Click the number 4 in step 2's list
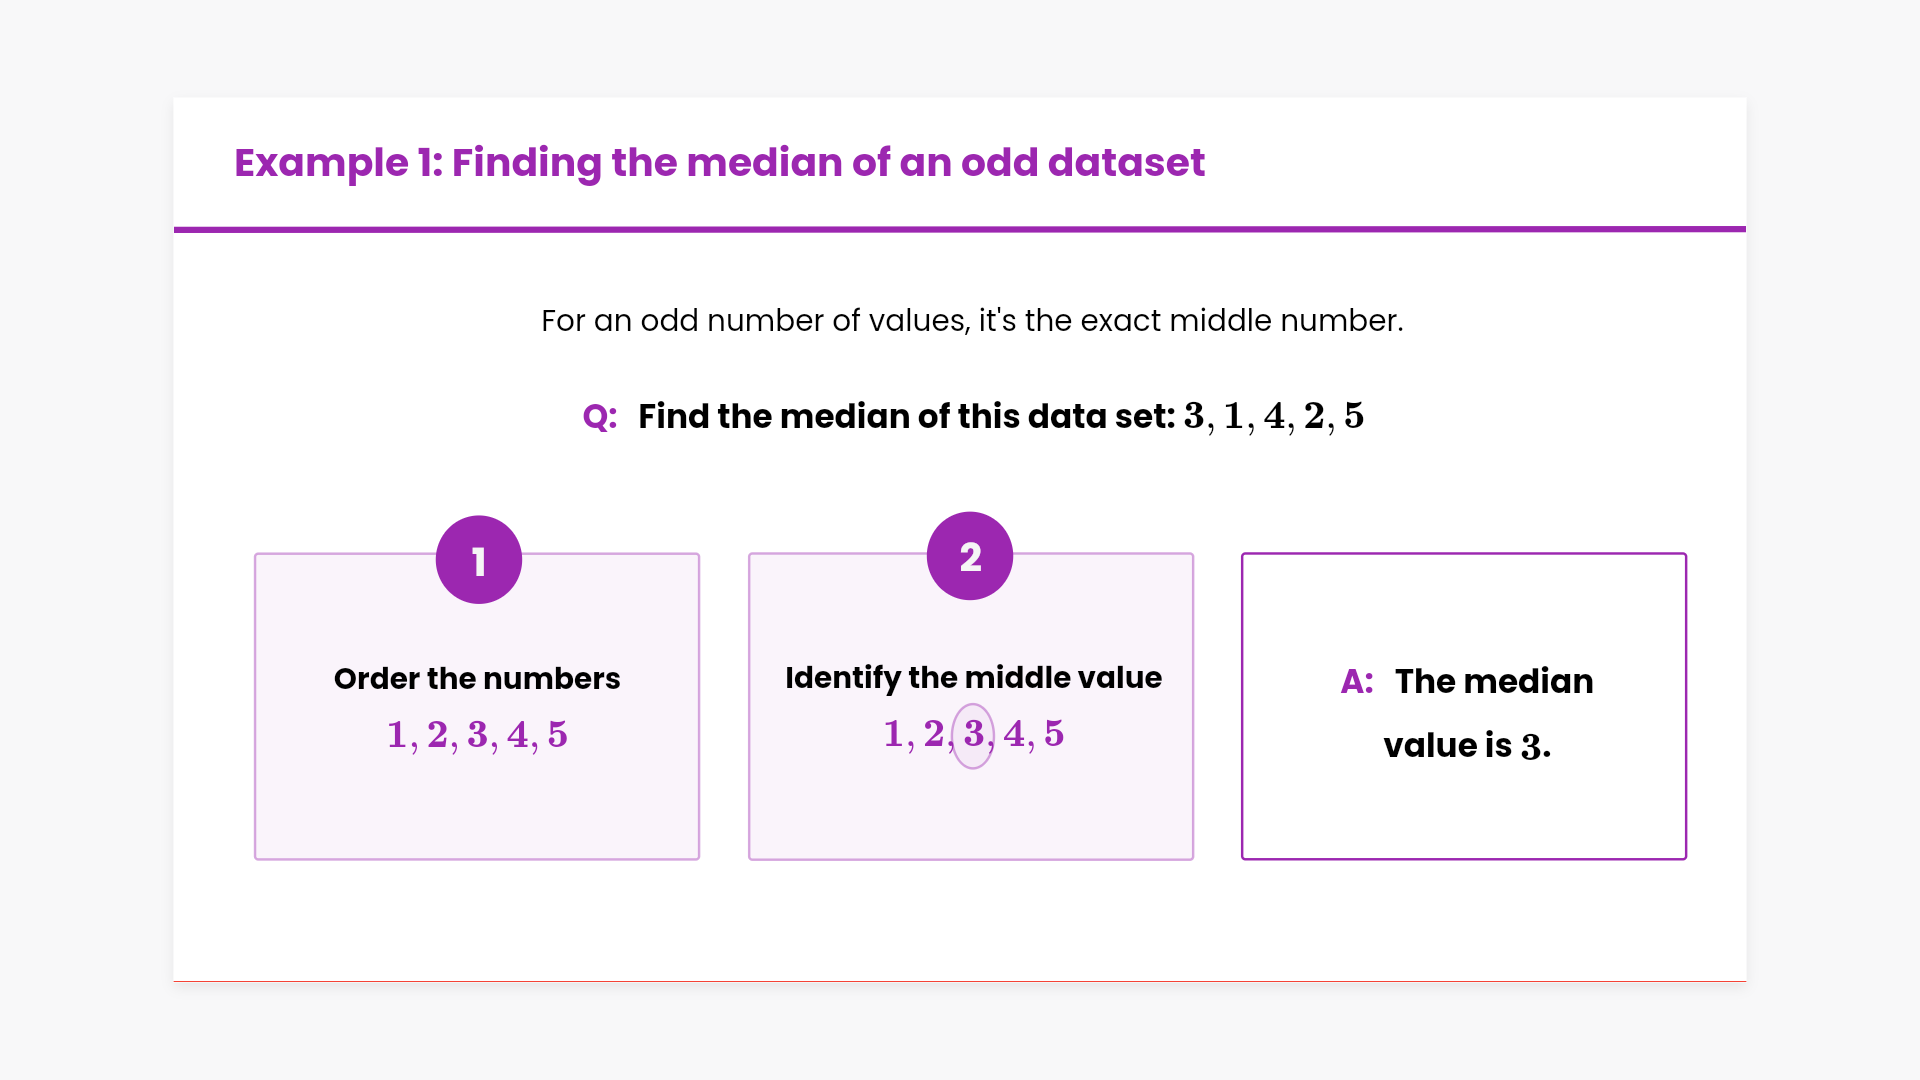Image resolution: width=1920 pixels, height=1080 pixels. click(1014, 734)
